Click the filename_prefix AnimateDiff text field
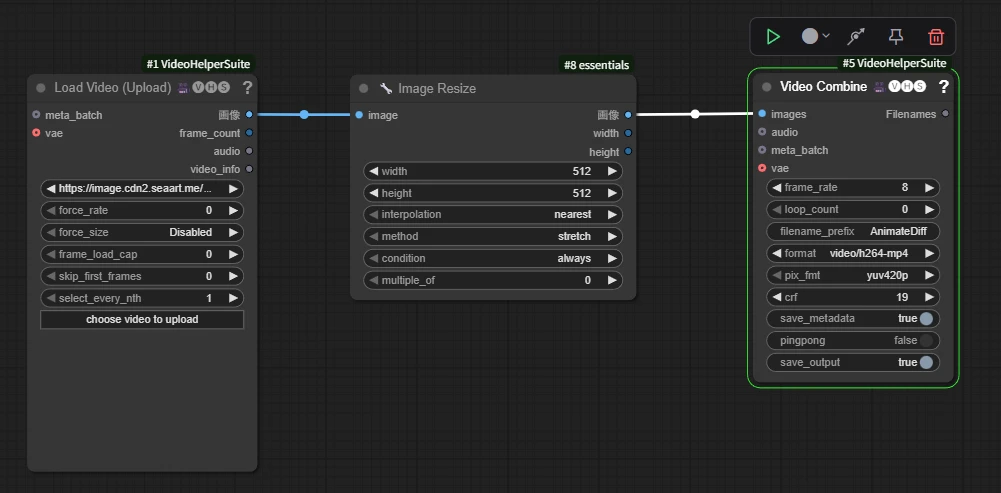Image resolution: width=1001 pixels, height=493 pixels. (x=853, y=231)
